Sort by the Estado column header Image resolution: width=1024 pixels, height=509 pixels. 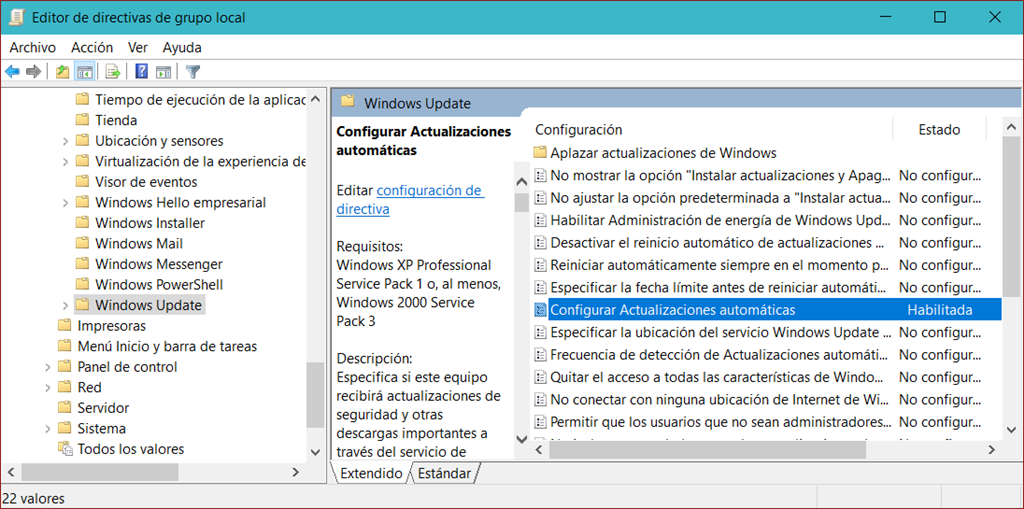click(939, 130)
